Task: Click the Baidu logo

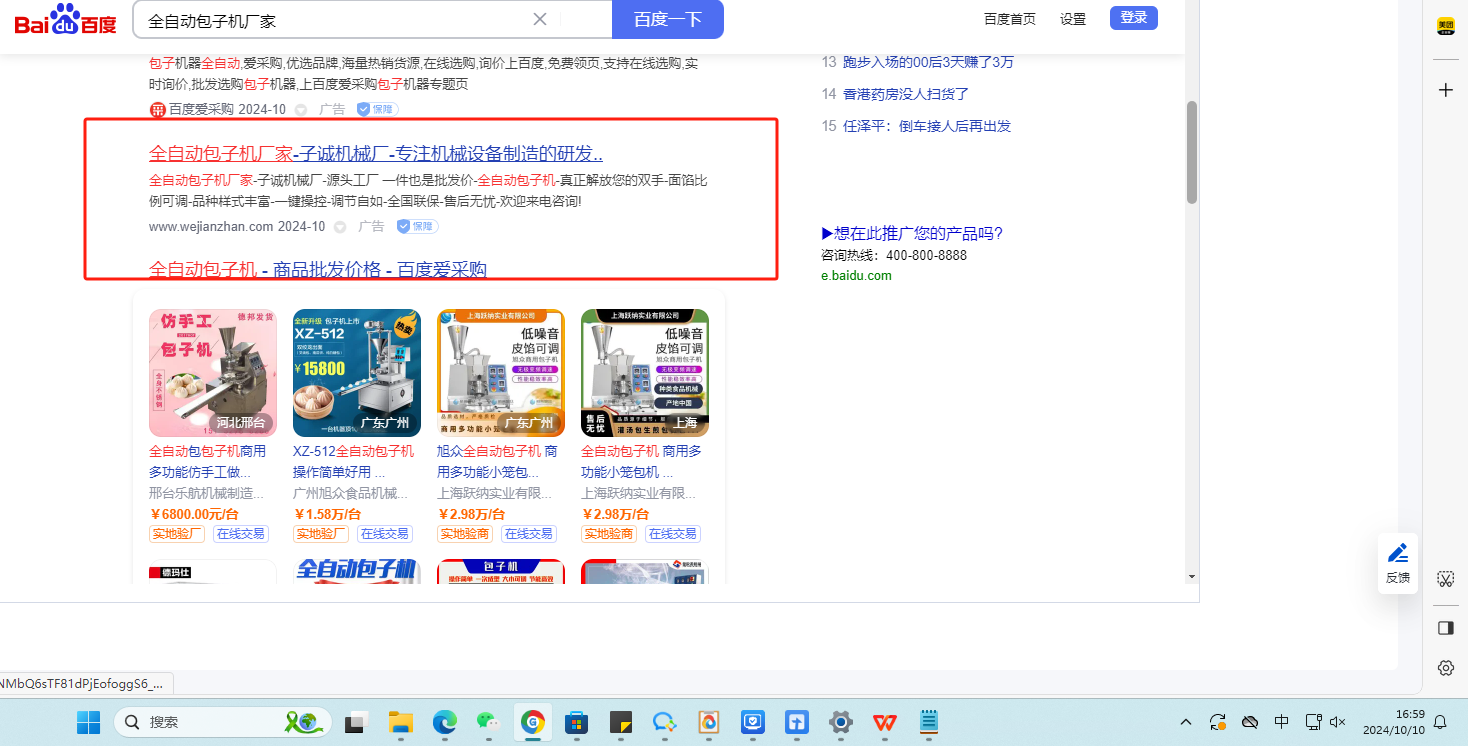Action: tap(66, 19)
